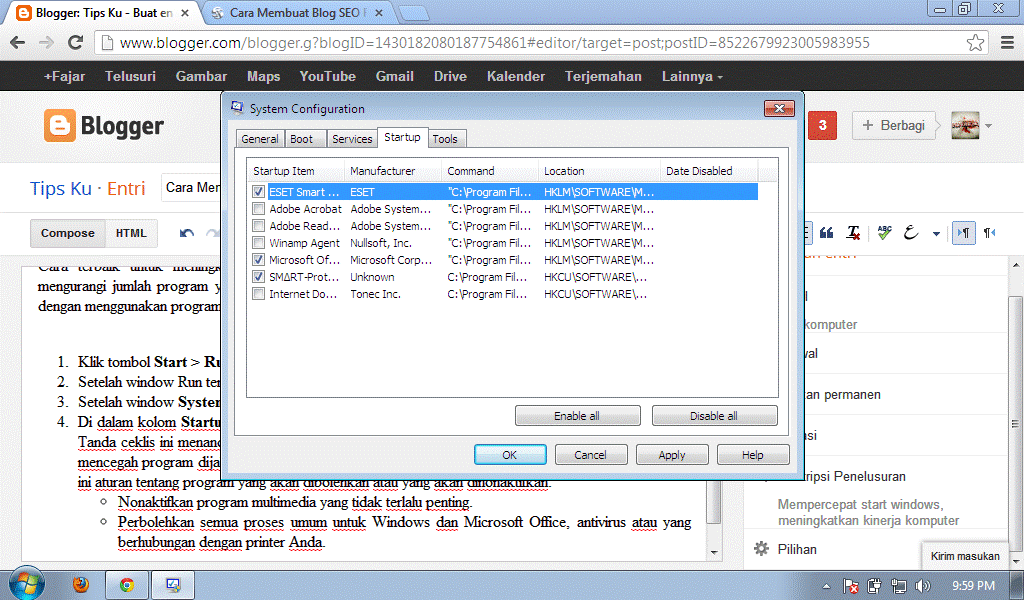Switch editor to HTML mode
This screenshot has width=1024, height=600.
(131, 233)
